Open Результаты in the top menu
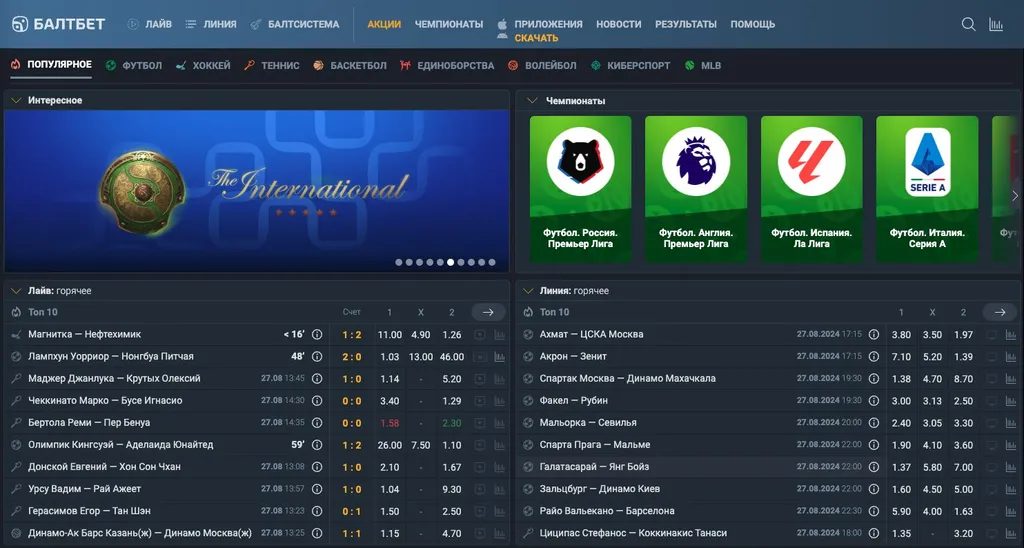The width and height of the screenshot is (1024, 548). pyautogui.click(x=685, y=24)
